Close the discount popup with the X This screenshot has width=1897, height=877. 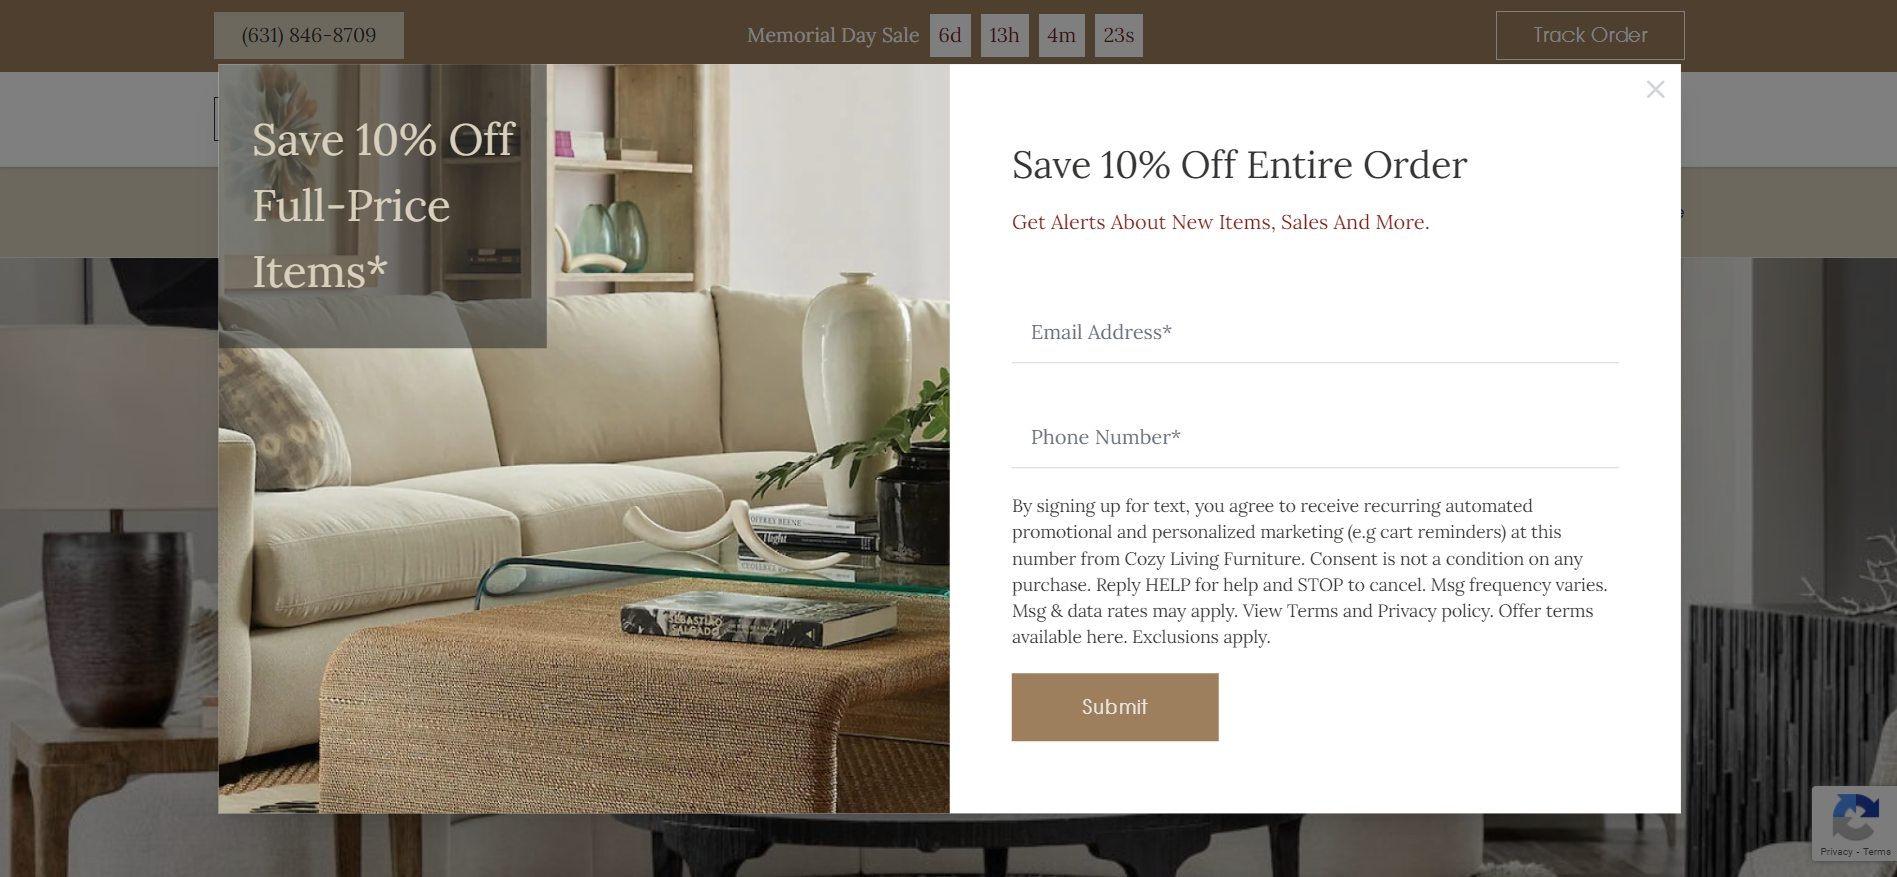pos(1655,90)
